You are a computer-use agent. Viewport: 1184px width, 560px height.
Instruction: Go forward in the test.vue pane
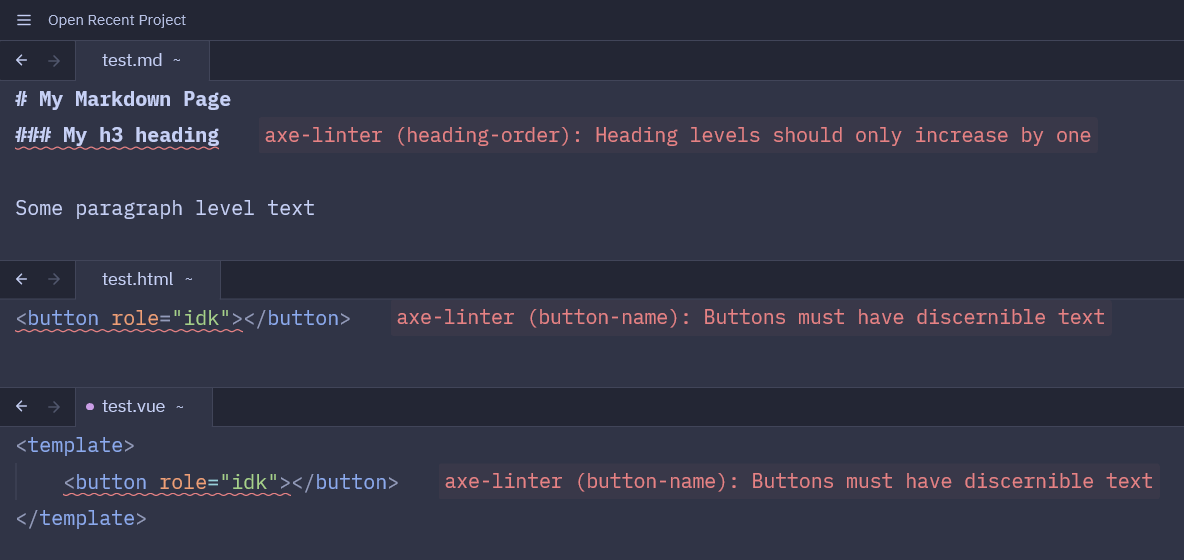pyautogui.click(x=54, y=406)
